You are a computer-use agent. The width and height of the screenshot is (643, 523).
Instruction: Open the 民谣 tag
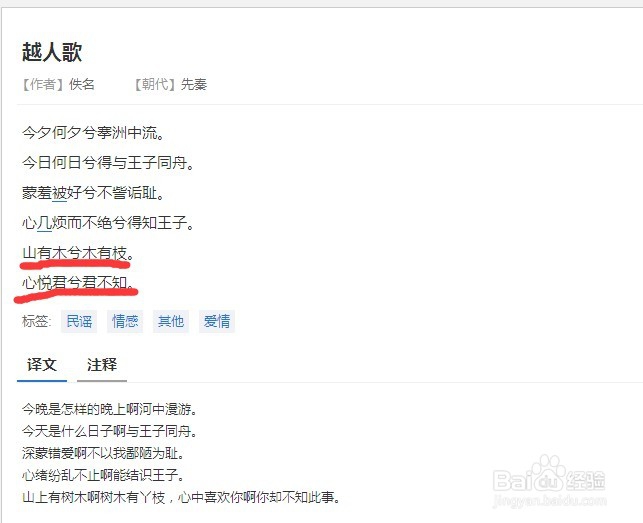coord(79,321)
